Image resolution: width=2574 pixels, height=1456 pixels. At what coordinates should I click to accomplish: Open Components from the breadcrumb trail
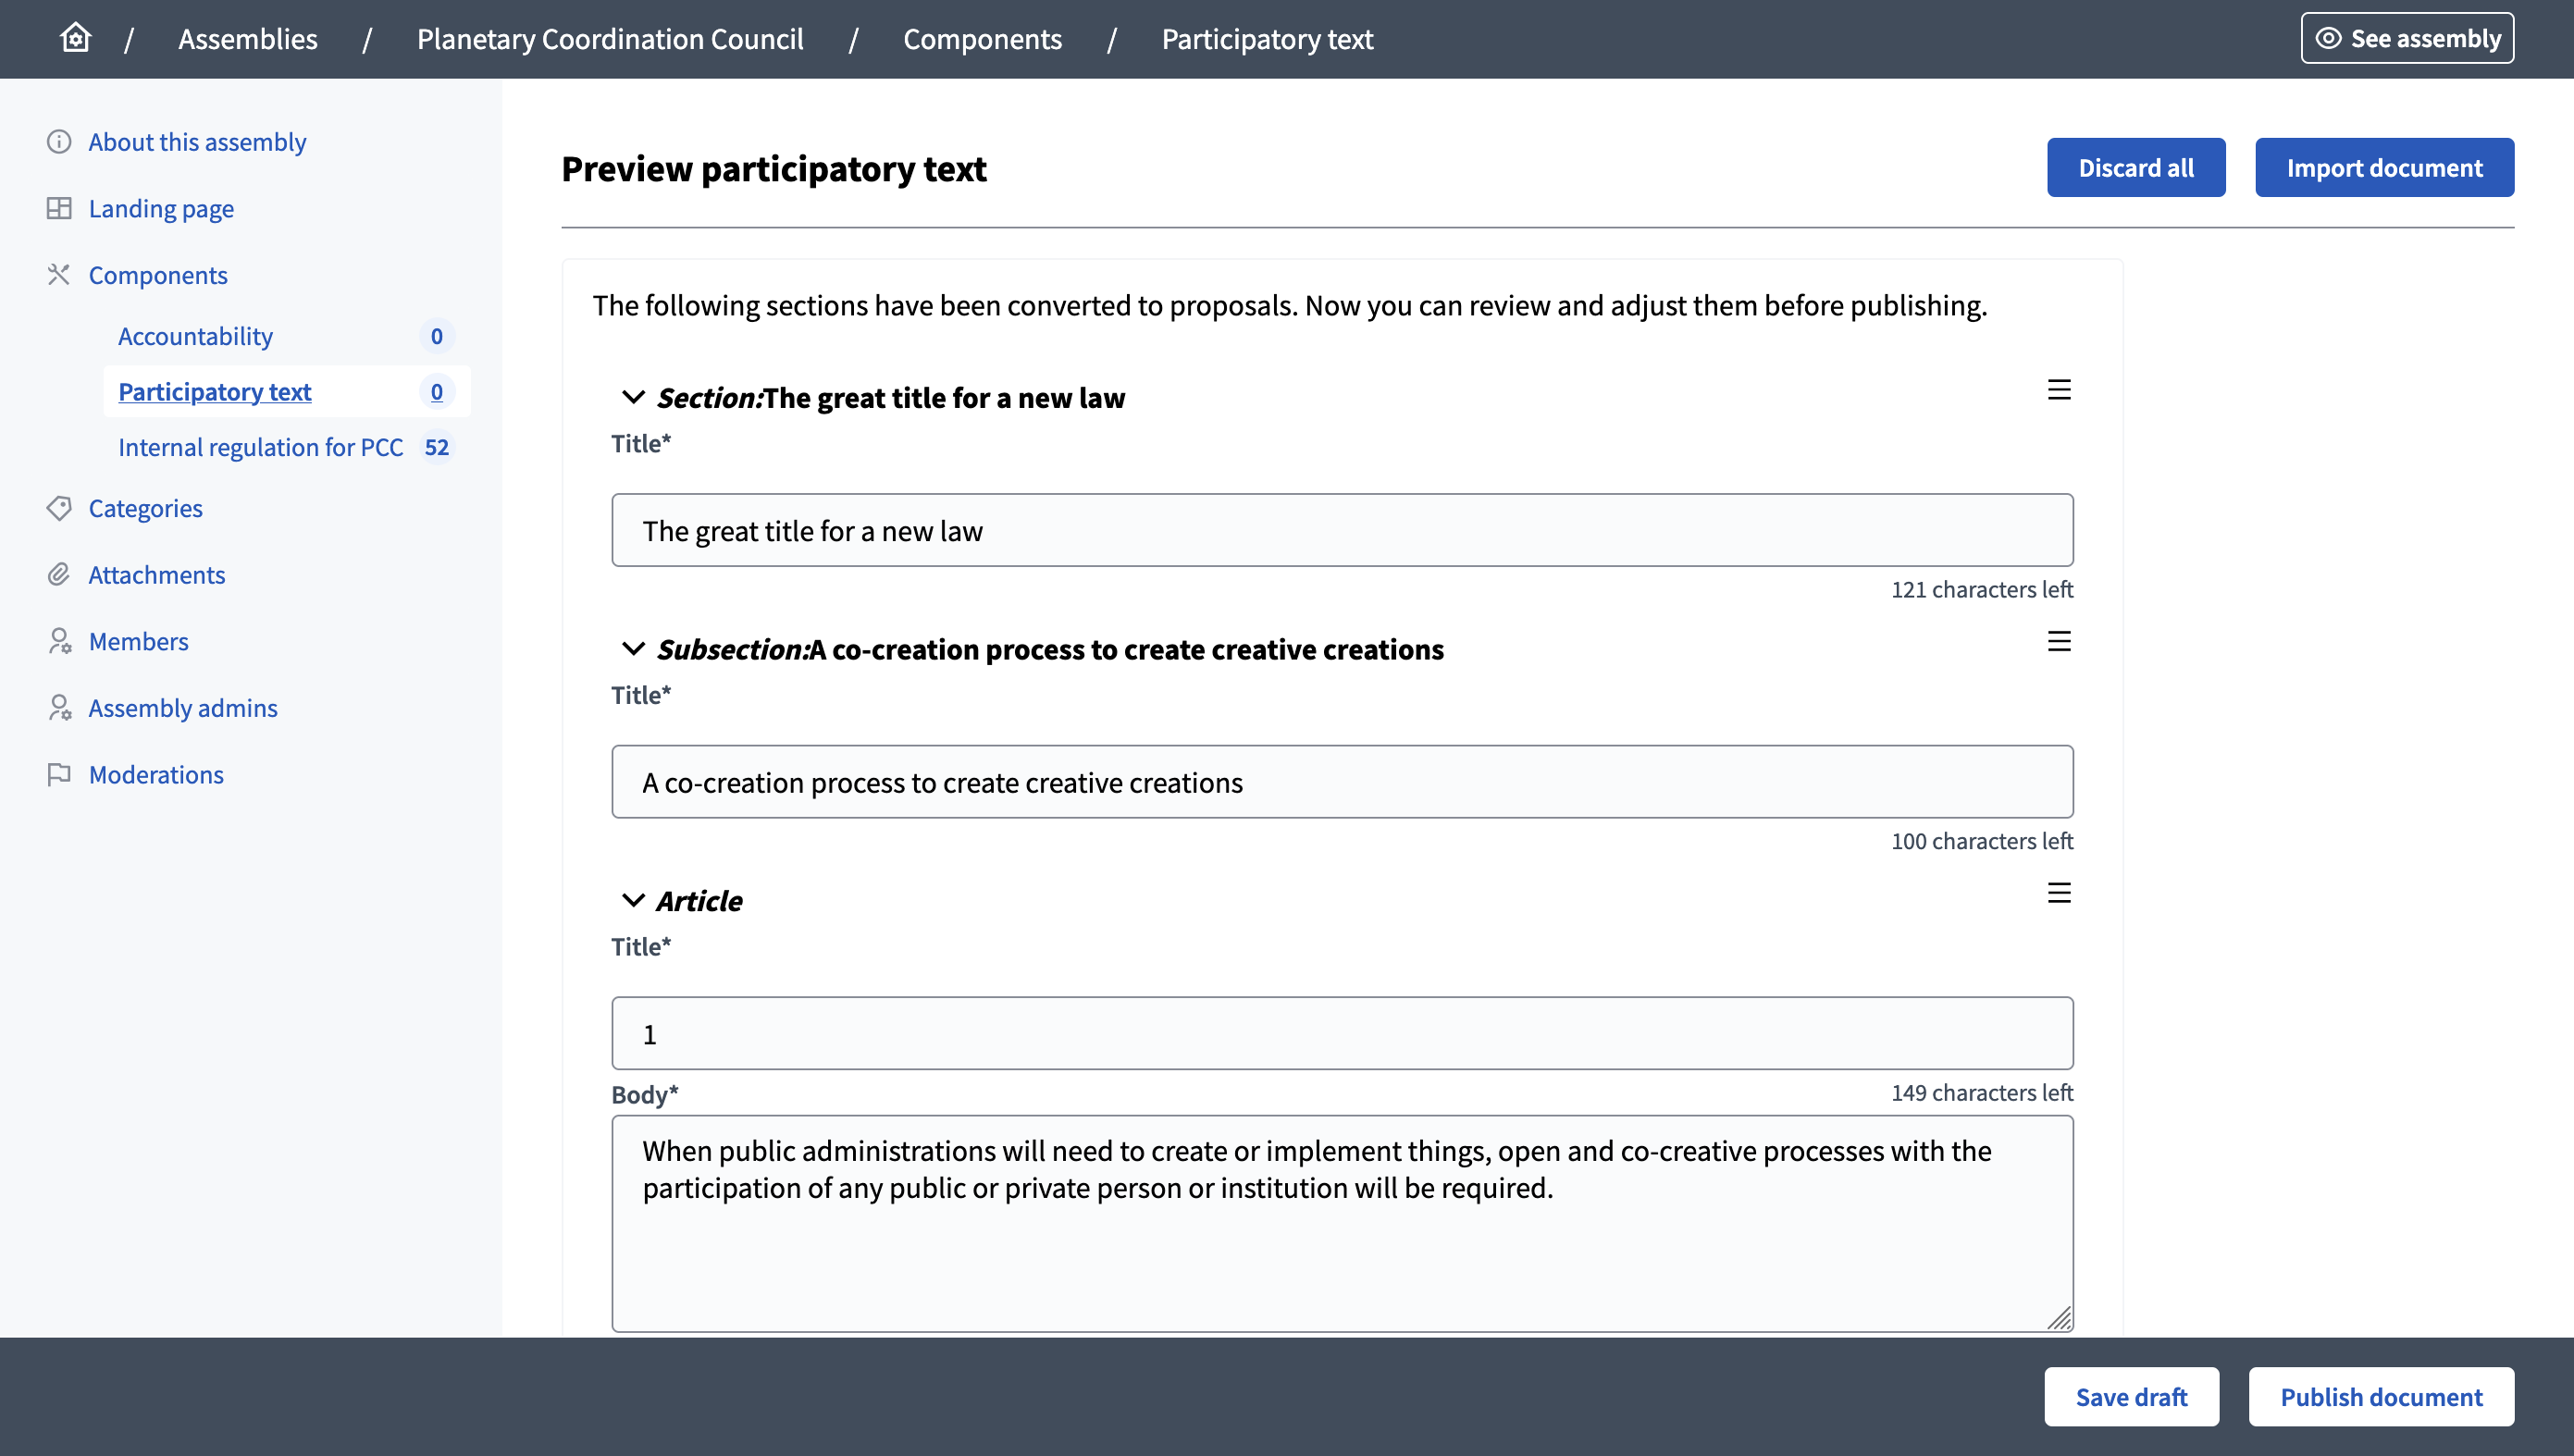pyautogui.click(x=982, y=39)
